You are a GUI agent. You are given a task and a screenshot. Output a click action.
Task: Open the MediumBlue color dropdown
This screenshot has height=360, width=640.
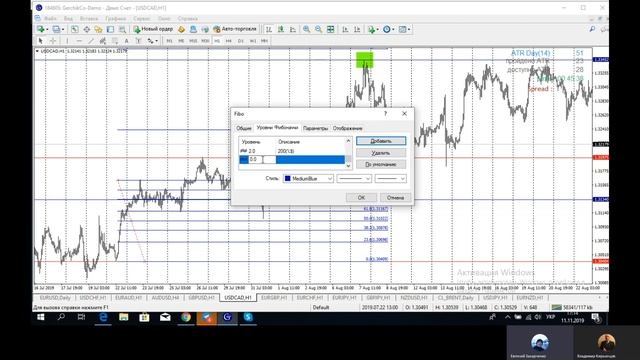(308, 178)
